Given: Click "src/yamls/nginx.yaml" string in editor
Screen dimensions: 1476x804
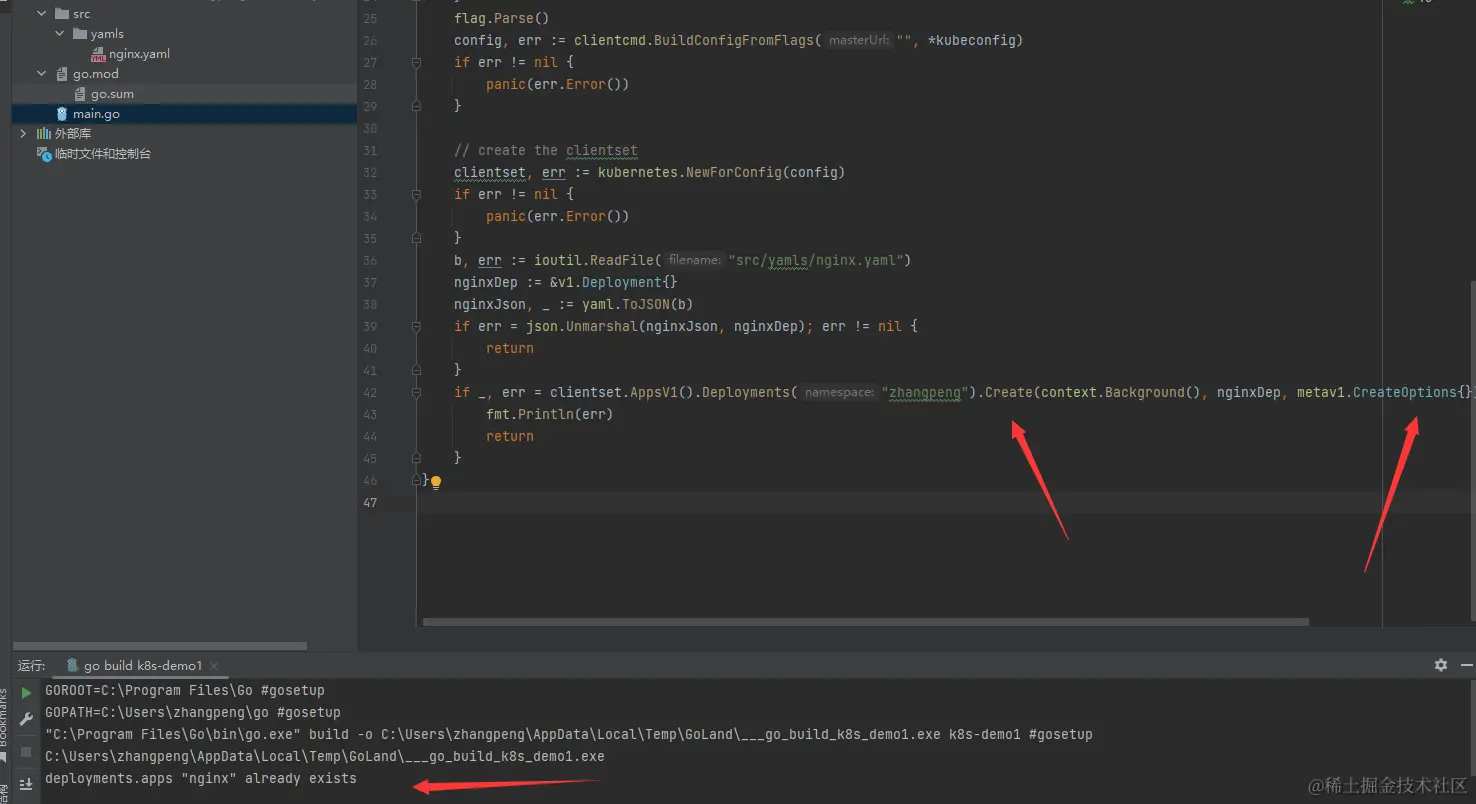Looking at the screenshot, I should [x=816, y=261].
